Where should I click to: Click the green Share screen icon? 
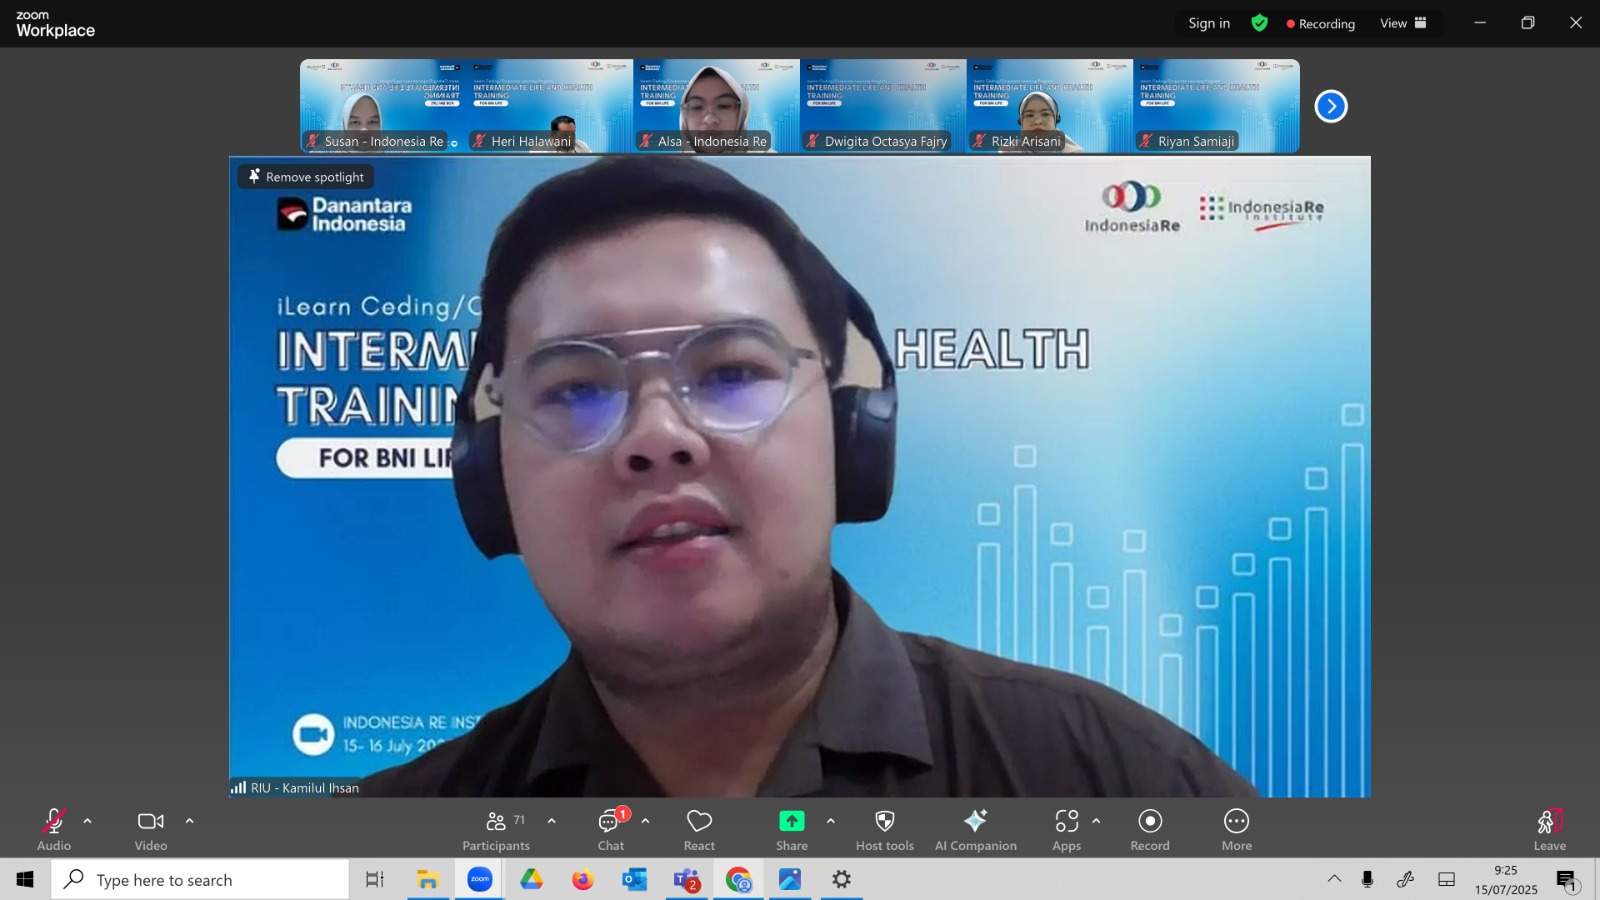[792, 821]
